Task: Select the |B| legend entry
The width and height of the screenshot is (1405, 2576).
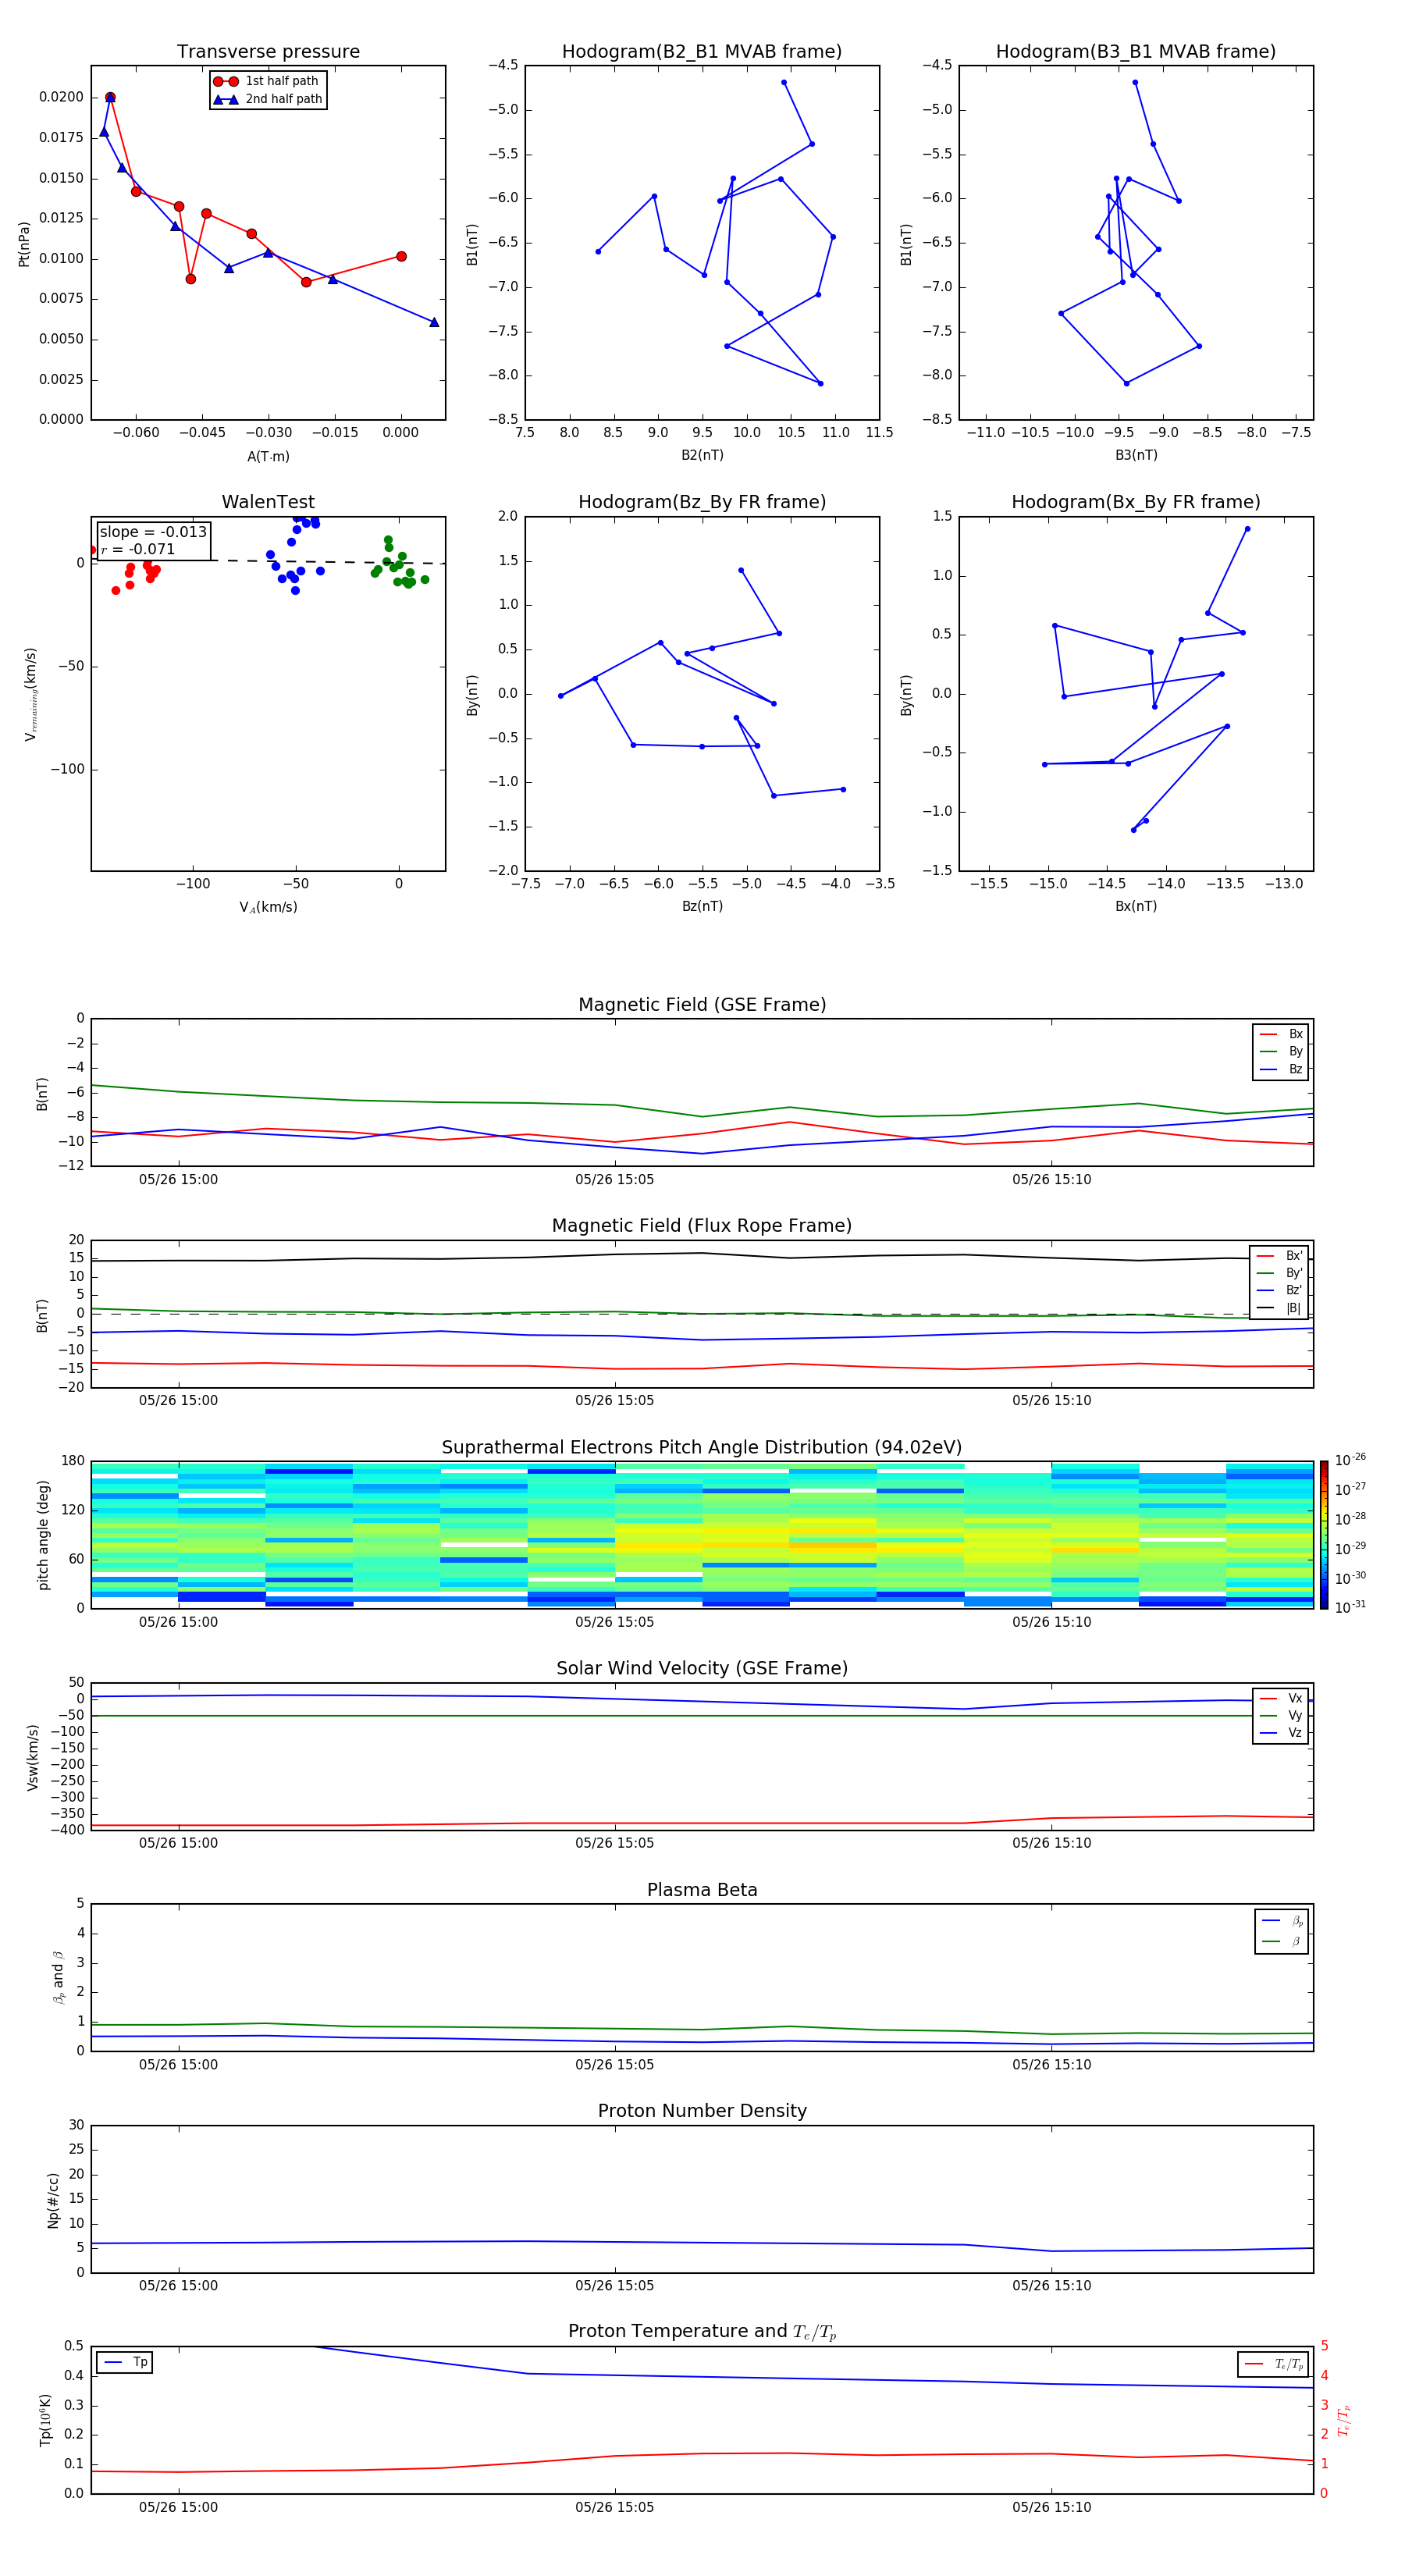Action: tap(1280, 1308)
